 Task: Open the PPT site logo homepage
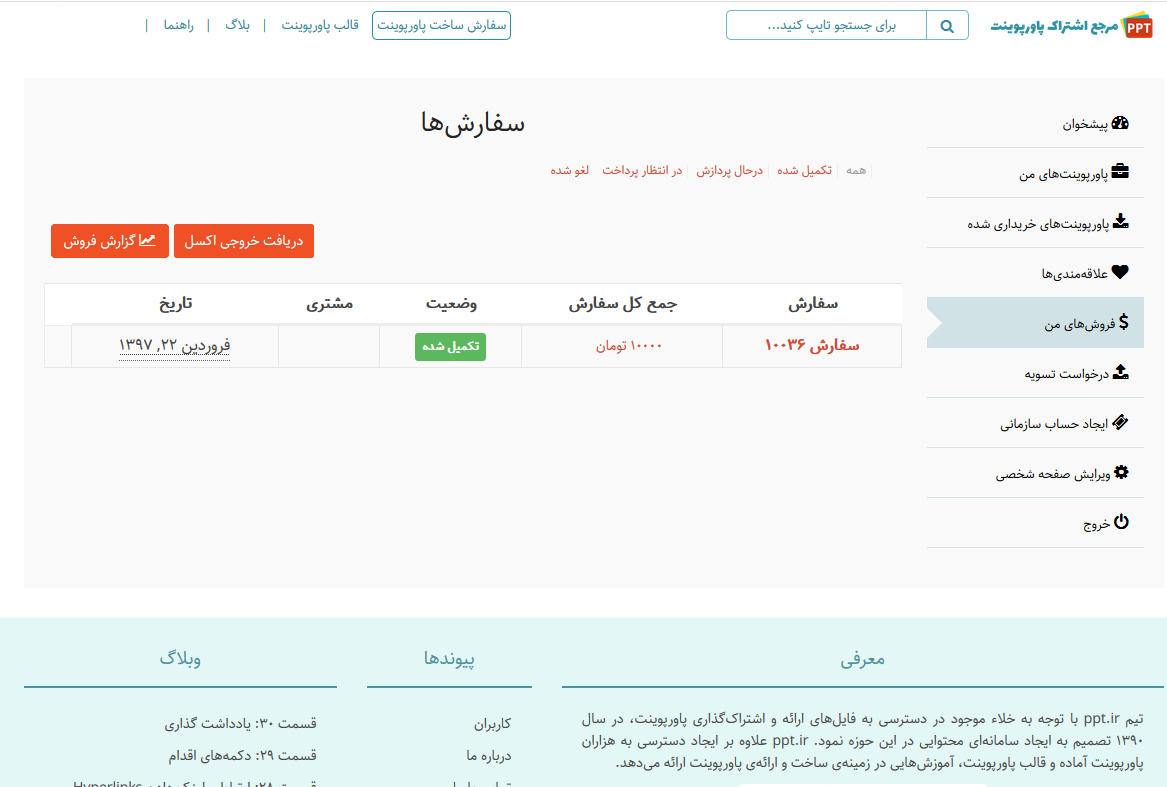click(x=1071, y=26)
